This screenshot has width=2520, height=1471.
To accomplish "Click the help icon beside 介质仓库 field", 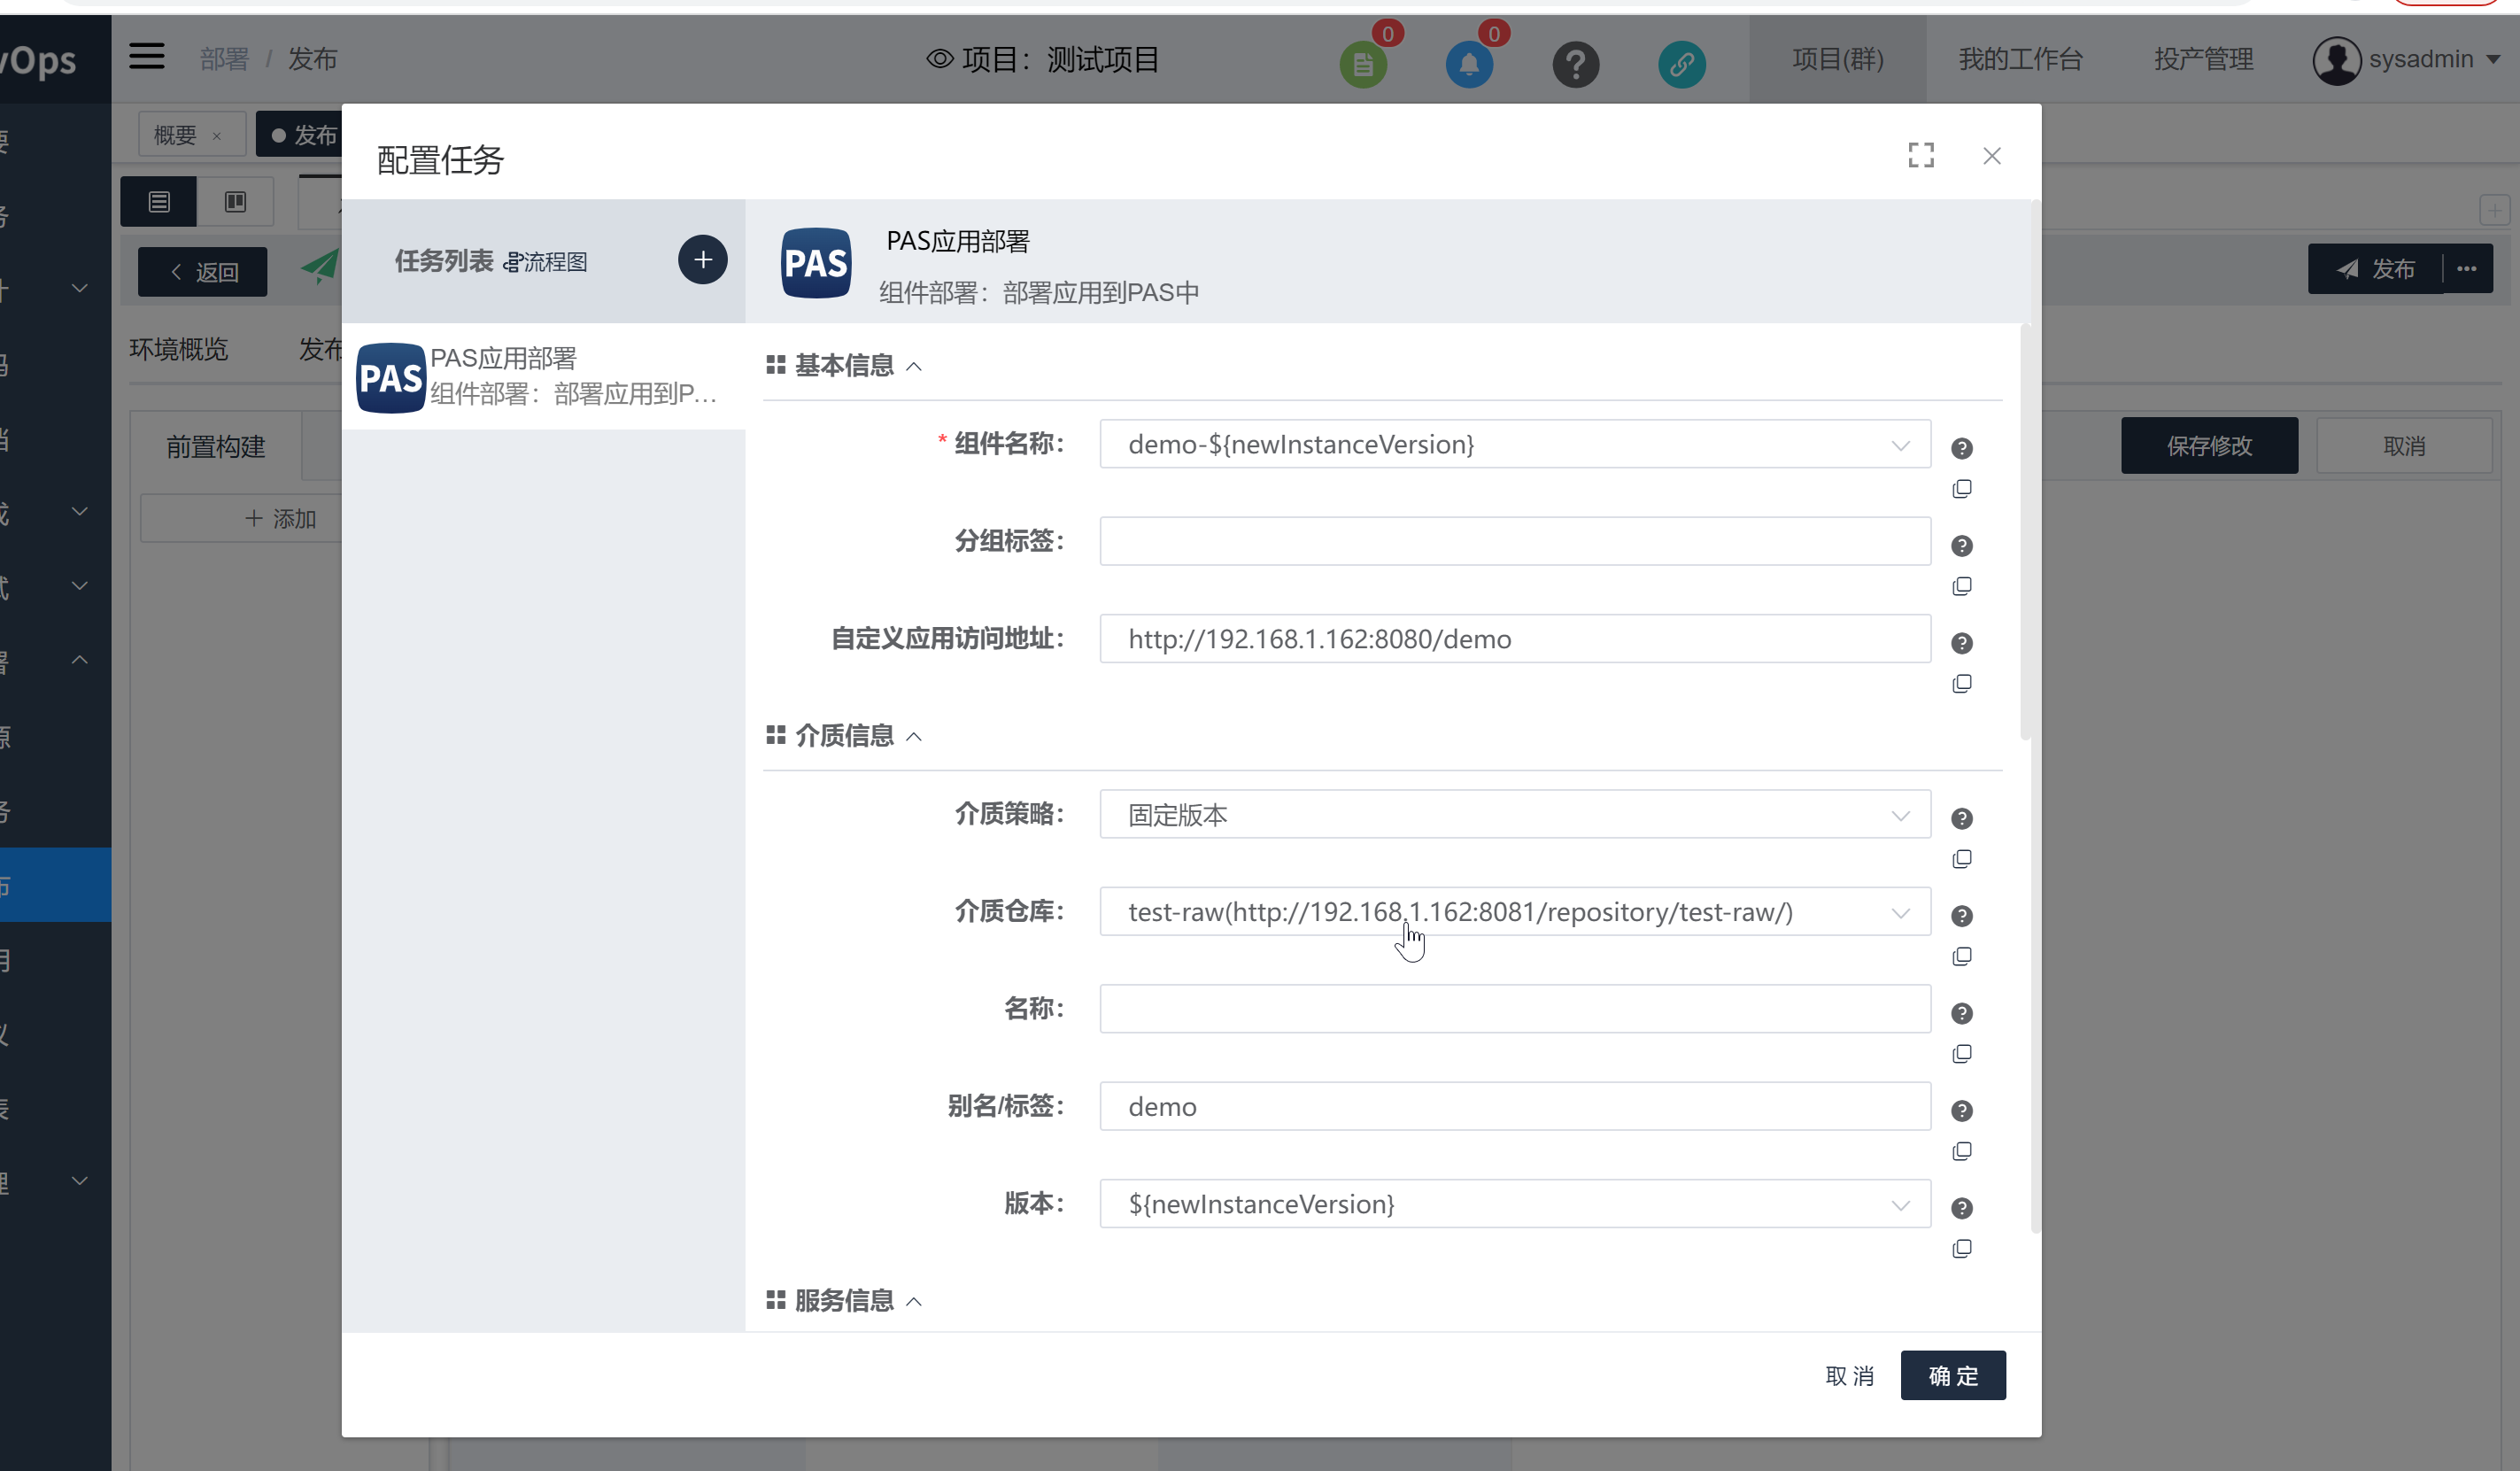I will coord(1961,916).
